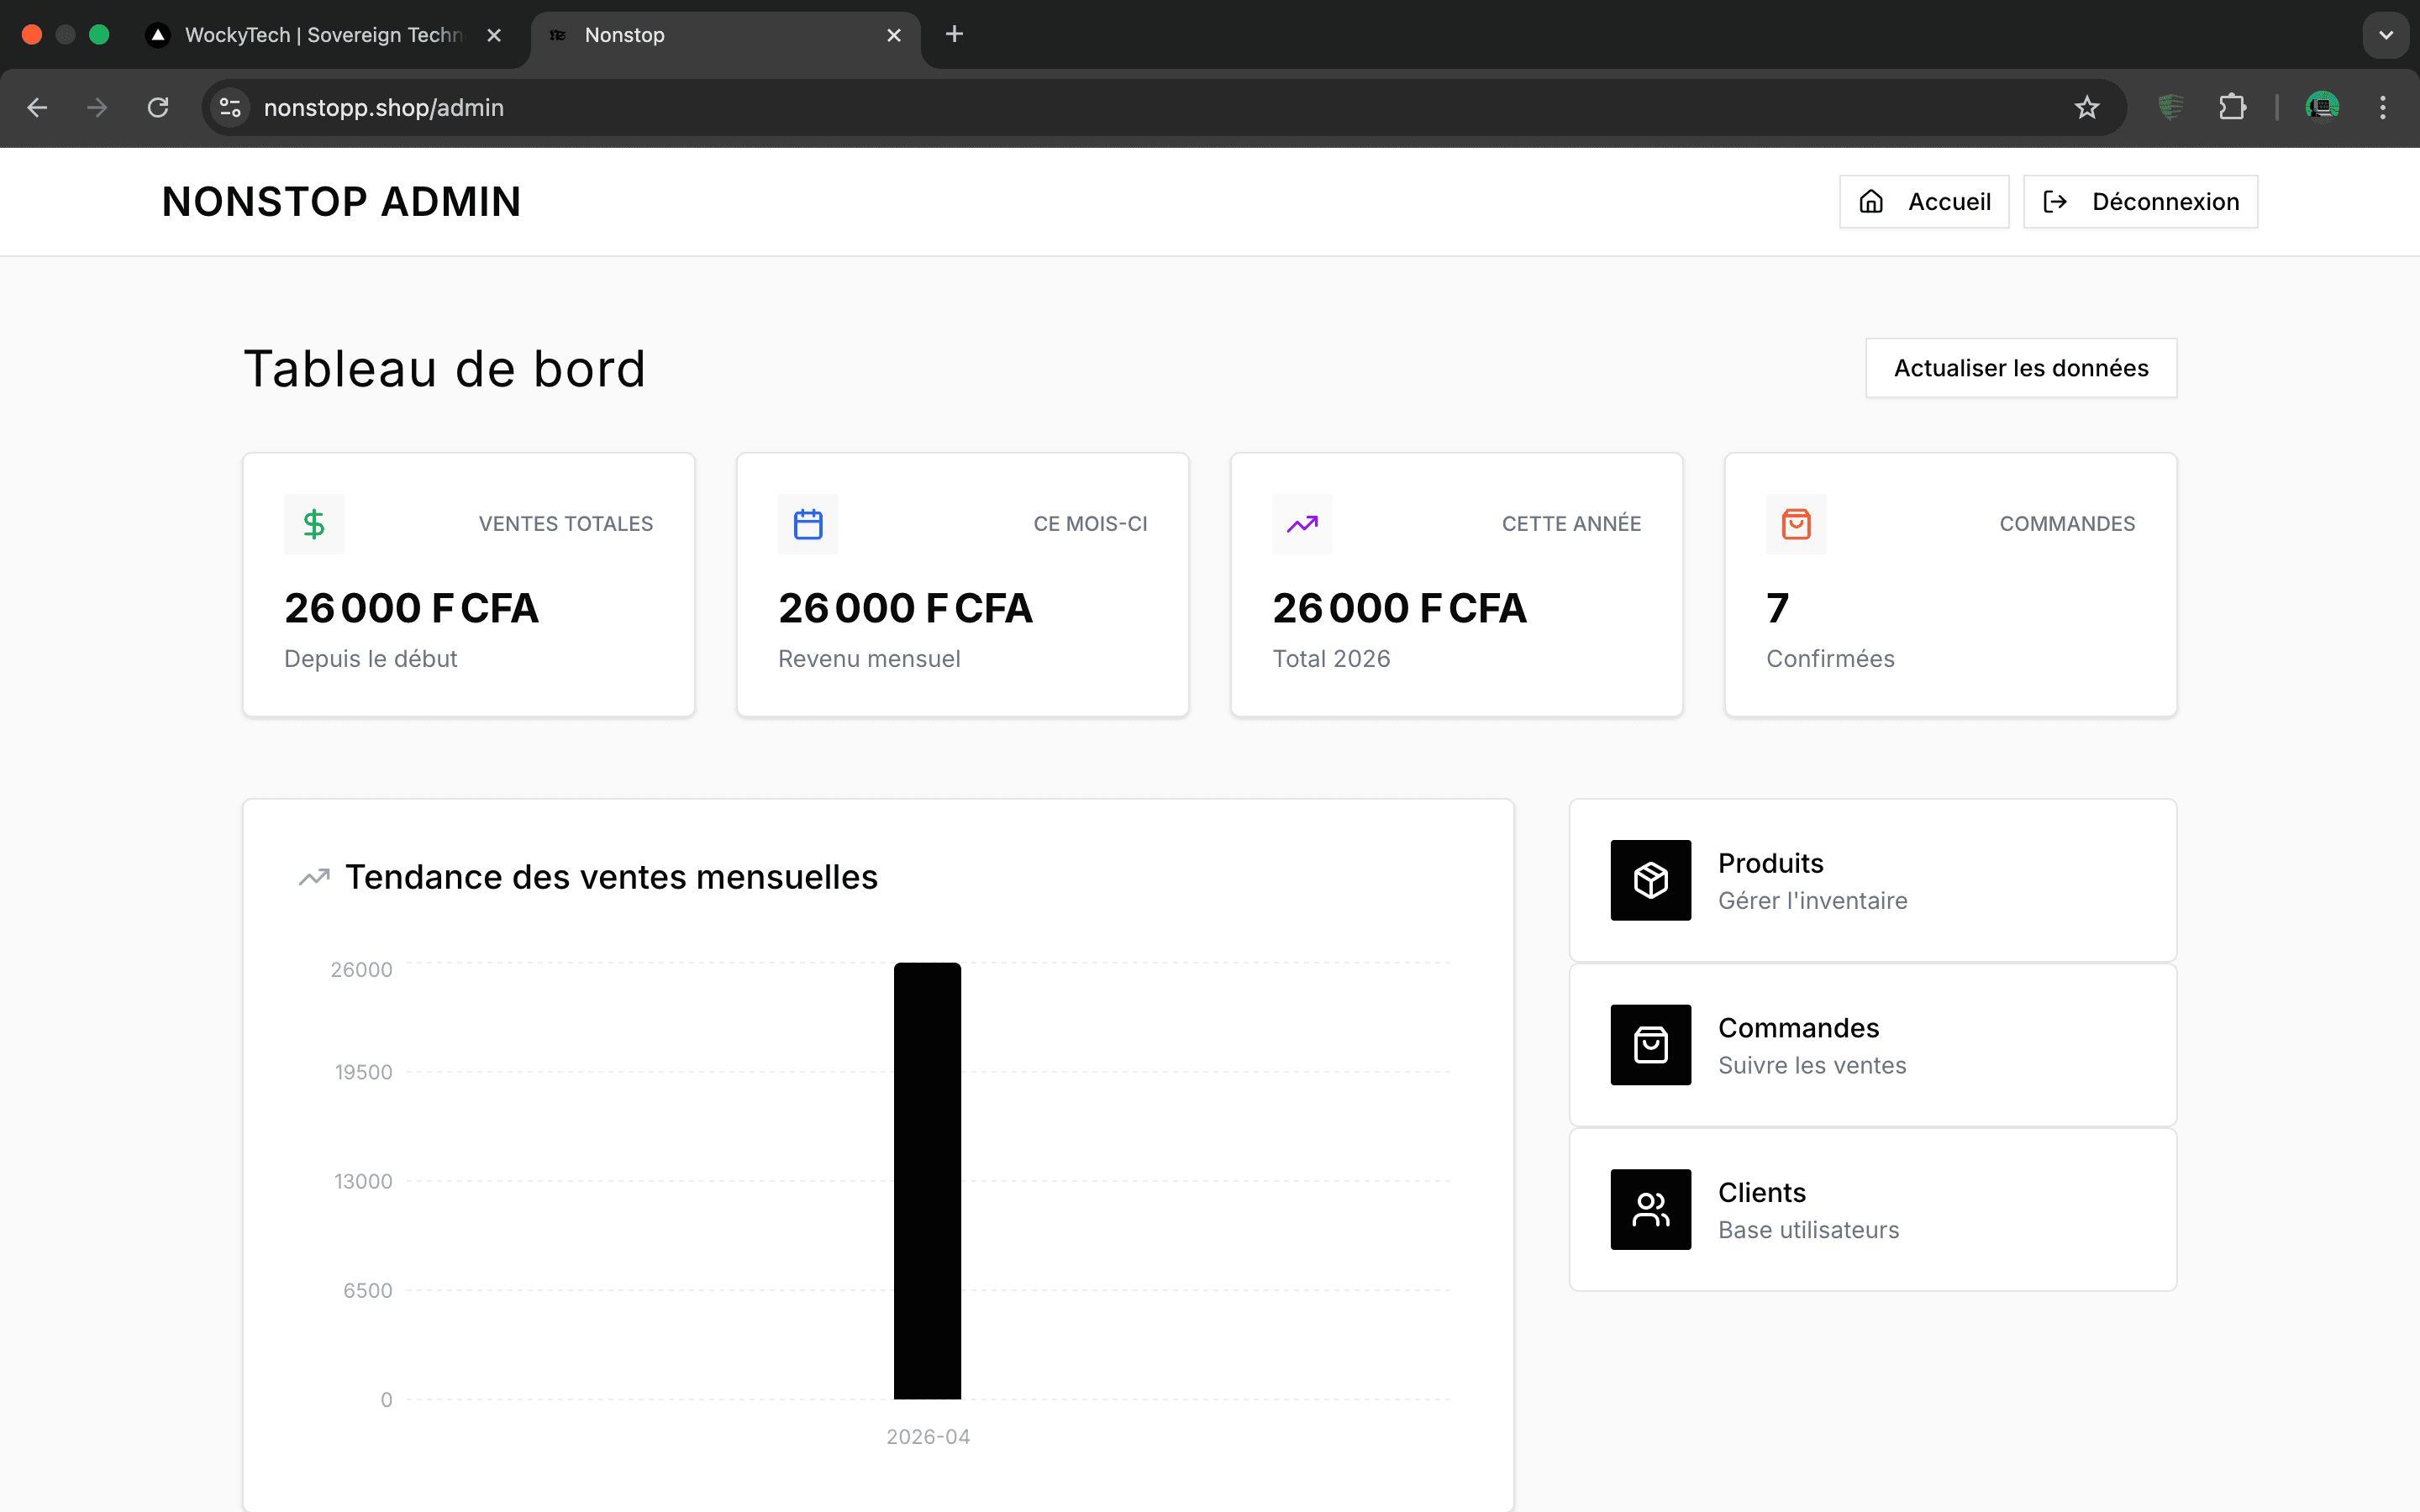
Task: Select the Nonstop tab
Action: pos(725,35)
